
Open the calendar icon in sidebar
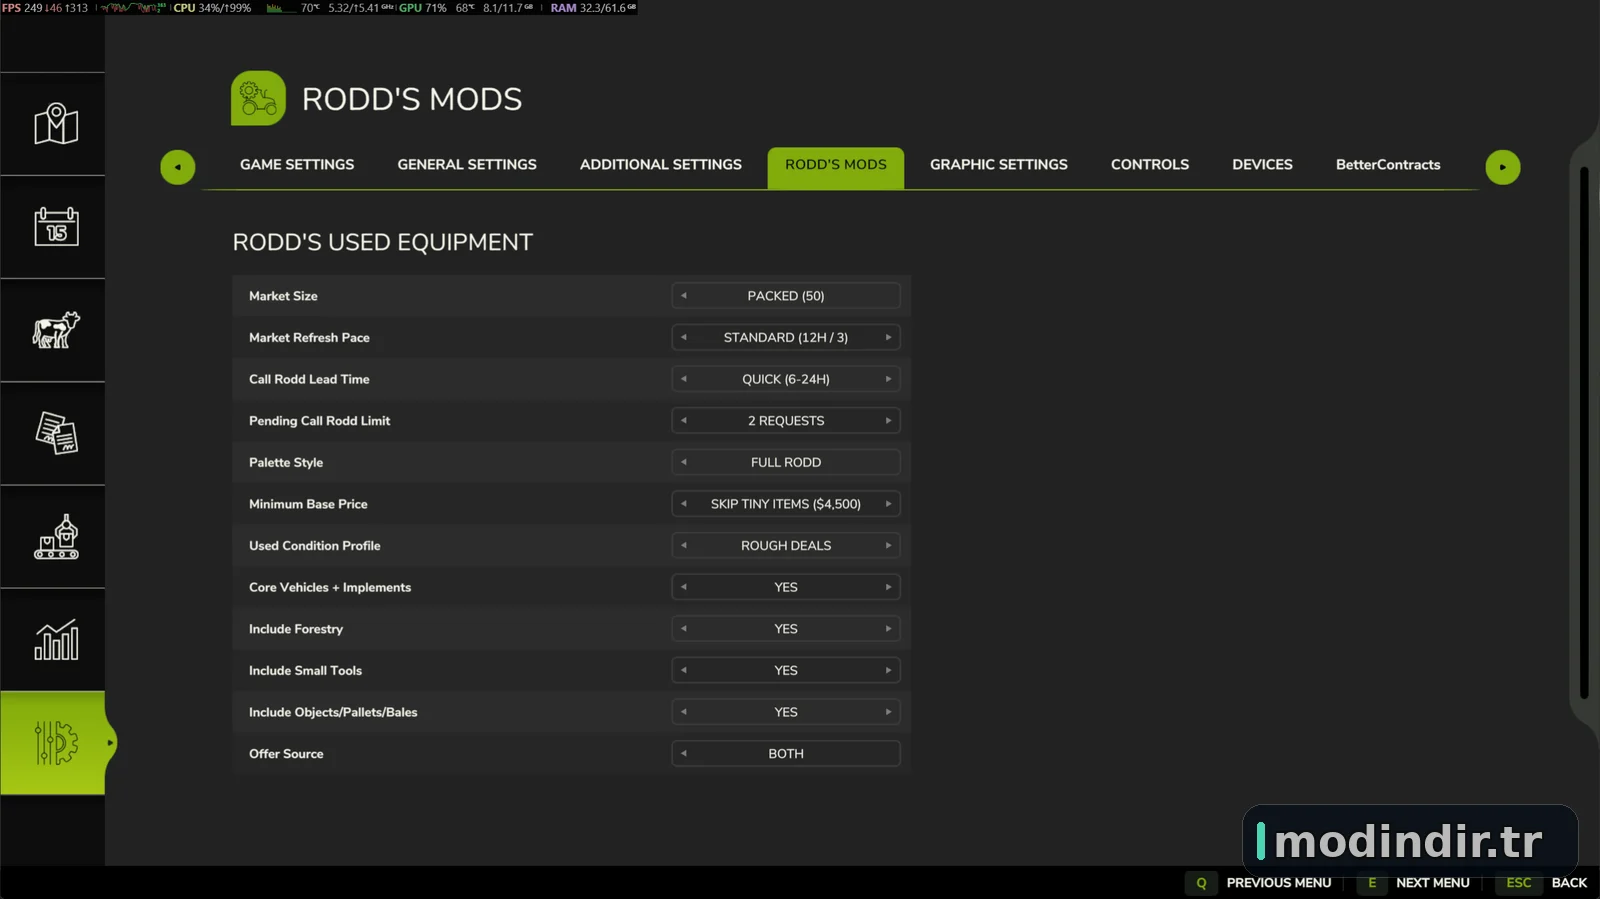click(x=56, y=227)
